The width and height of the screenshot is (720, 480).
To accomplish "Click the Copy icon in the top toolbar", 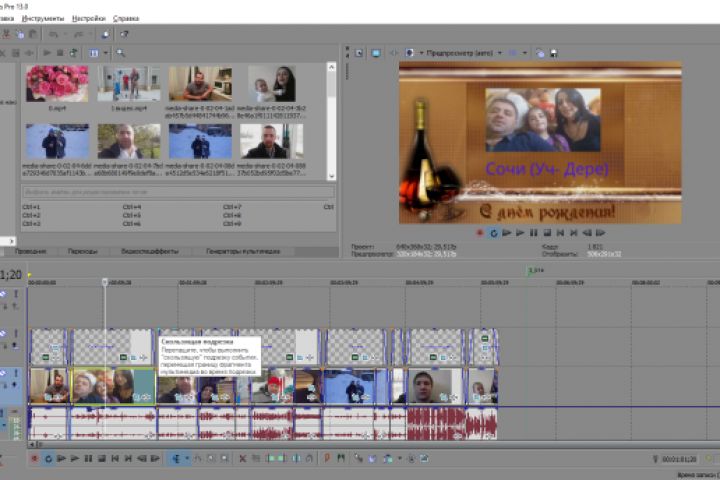I will click(20, 34).
